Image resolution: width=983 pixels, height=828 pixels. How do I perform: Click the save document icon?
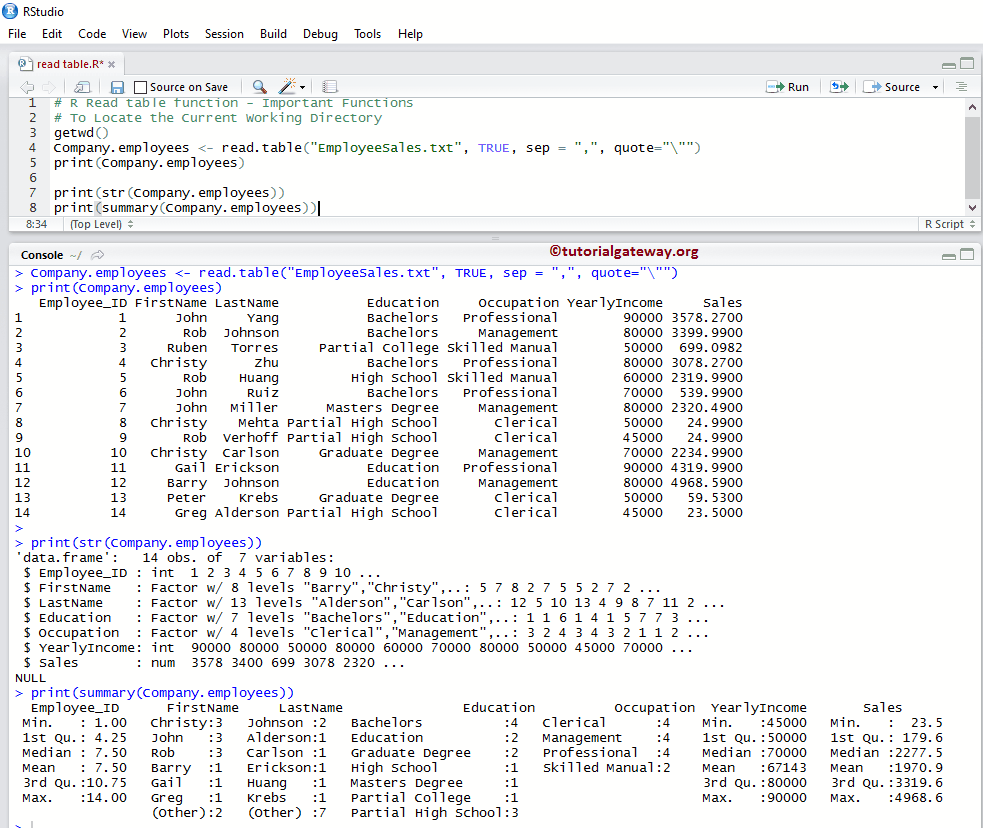(117, 87)
